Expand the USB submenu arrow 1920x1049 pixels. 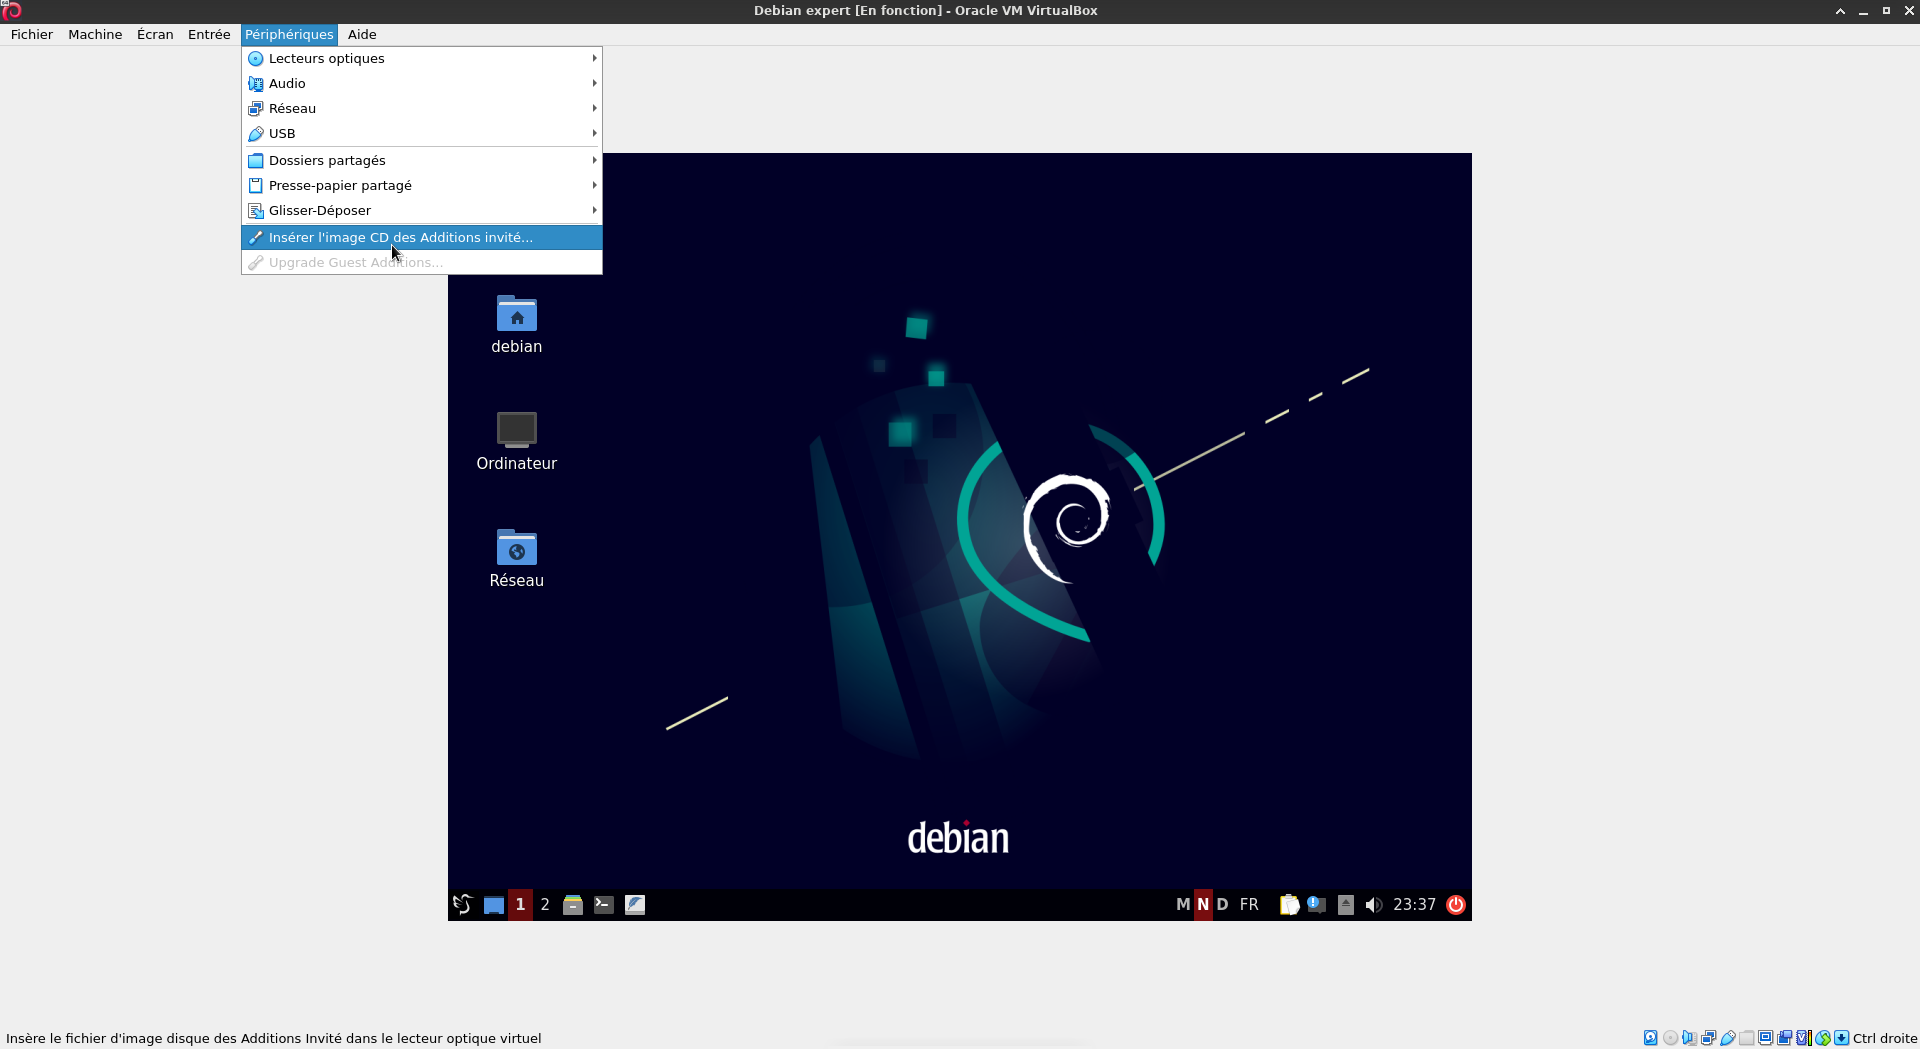(594, 133)
